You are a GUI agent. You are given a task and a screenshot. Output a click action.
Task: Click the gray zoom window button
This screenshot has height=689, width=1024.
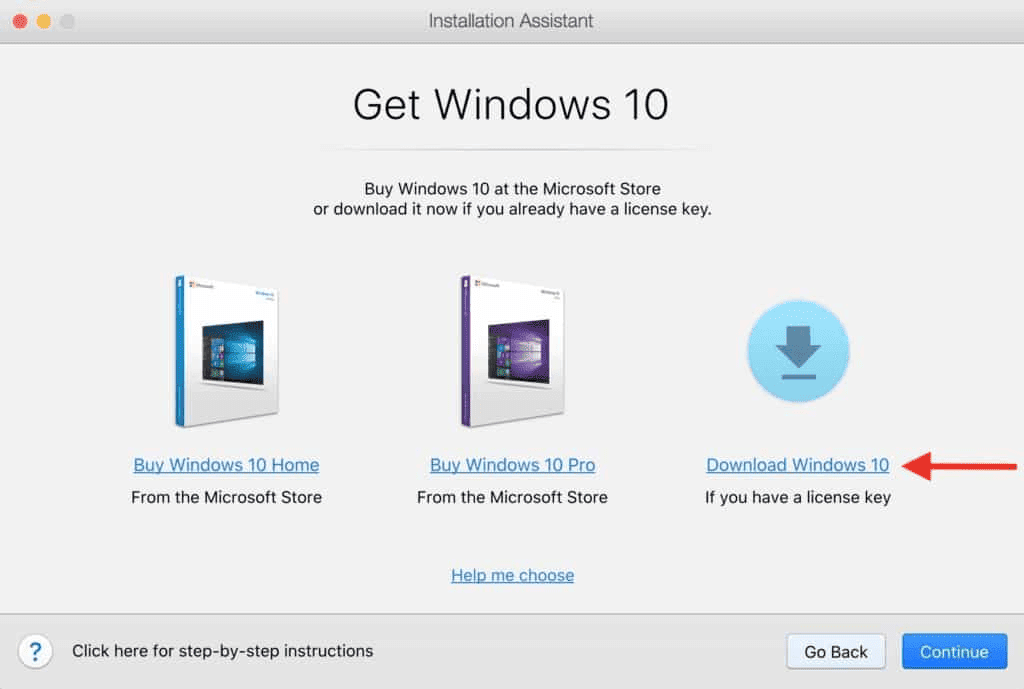point(66,21)
